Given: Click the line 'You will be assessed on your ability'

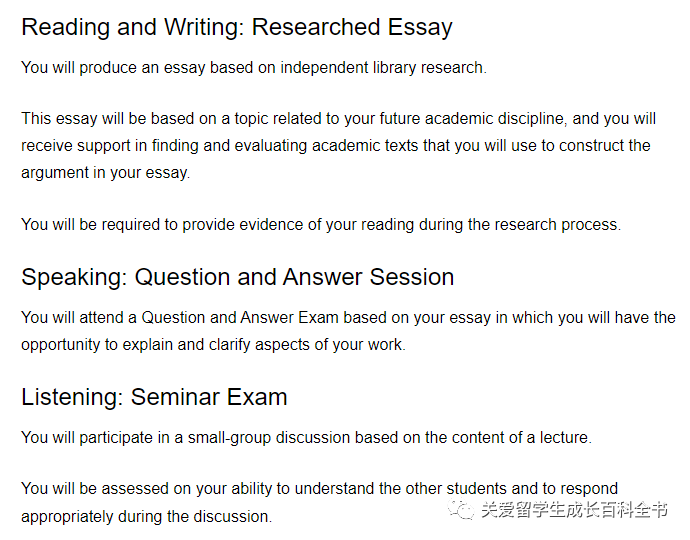Looking at the screenshot, I should (x=319, y=489).
